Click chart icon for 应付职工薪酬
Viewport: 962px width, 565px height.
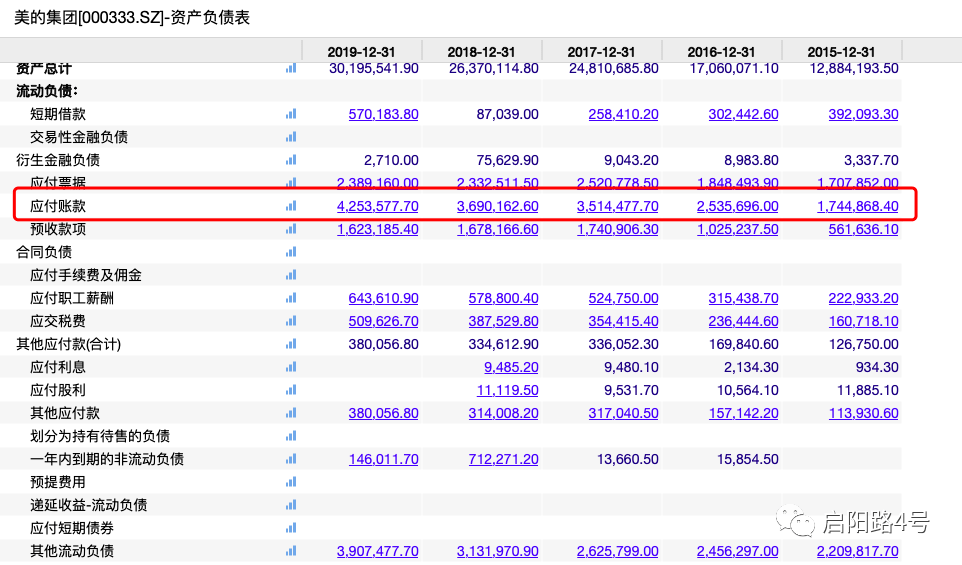[291, 298]
